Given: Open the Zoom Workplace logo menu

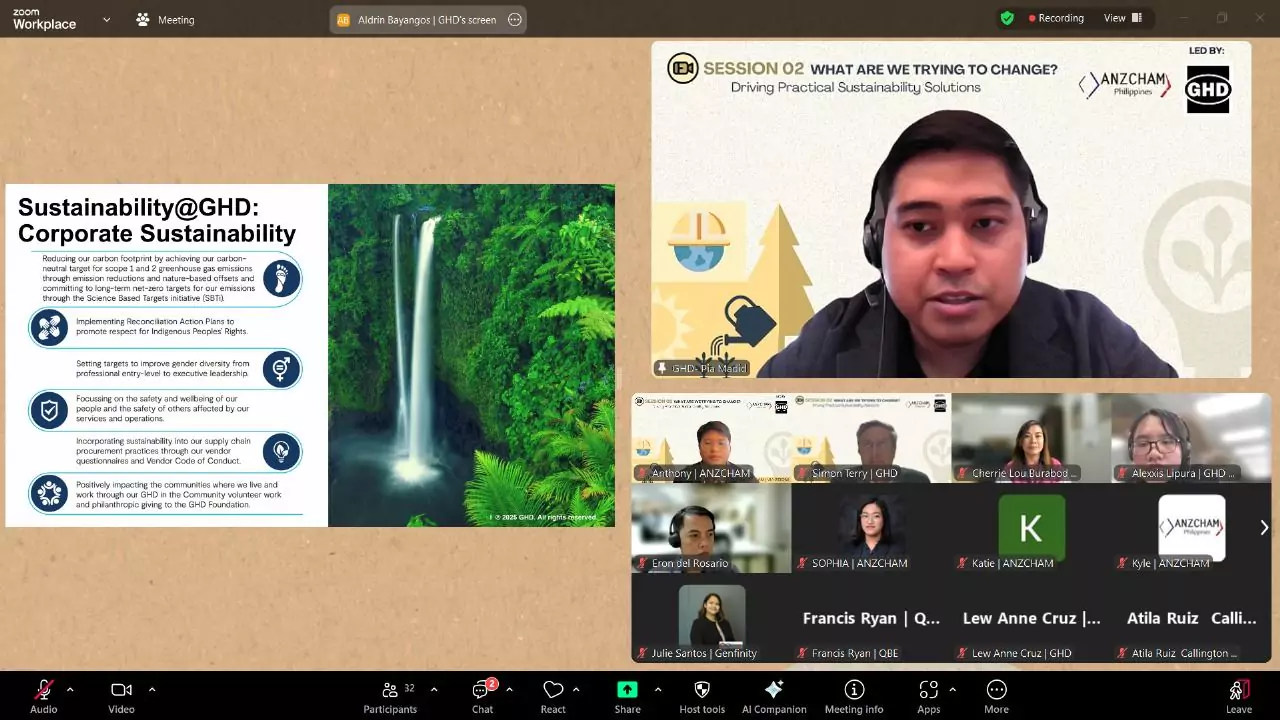Looking at the screenshot, I should tap(44, 19).
